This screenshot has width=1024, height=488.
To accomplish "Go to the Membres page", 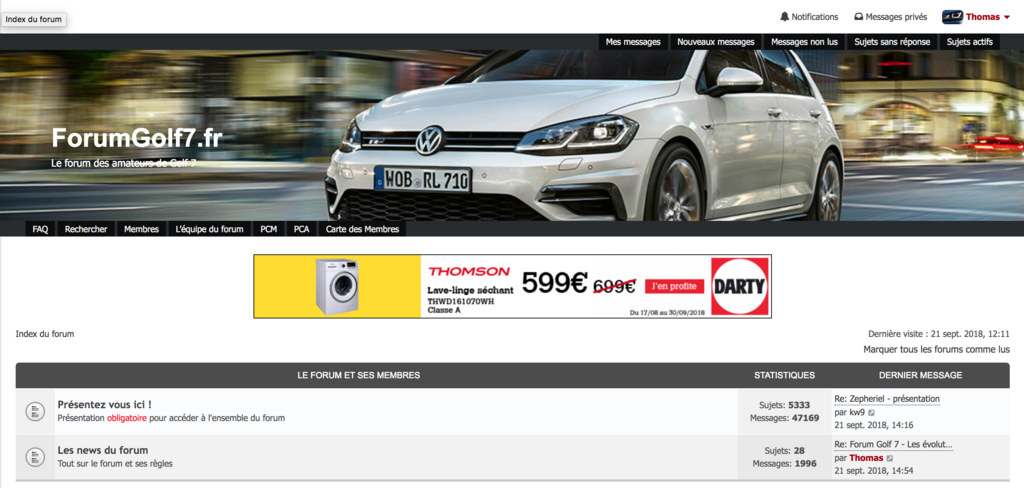I will (141, 229).
